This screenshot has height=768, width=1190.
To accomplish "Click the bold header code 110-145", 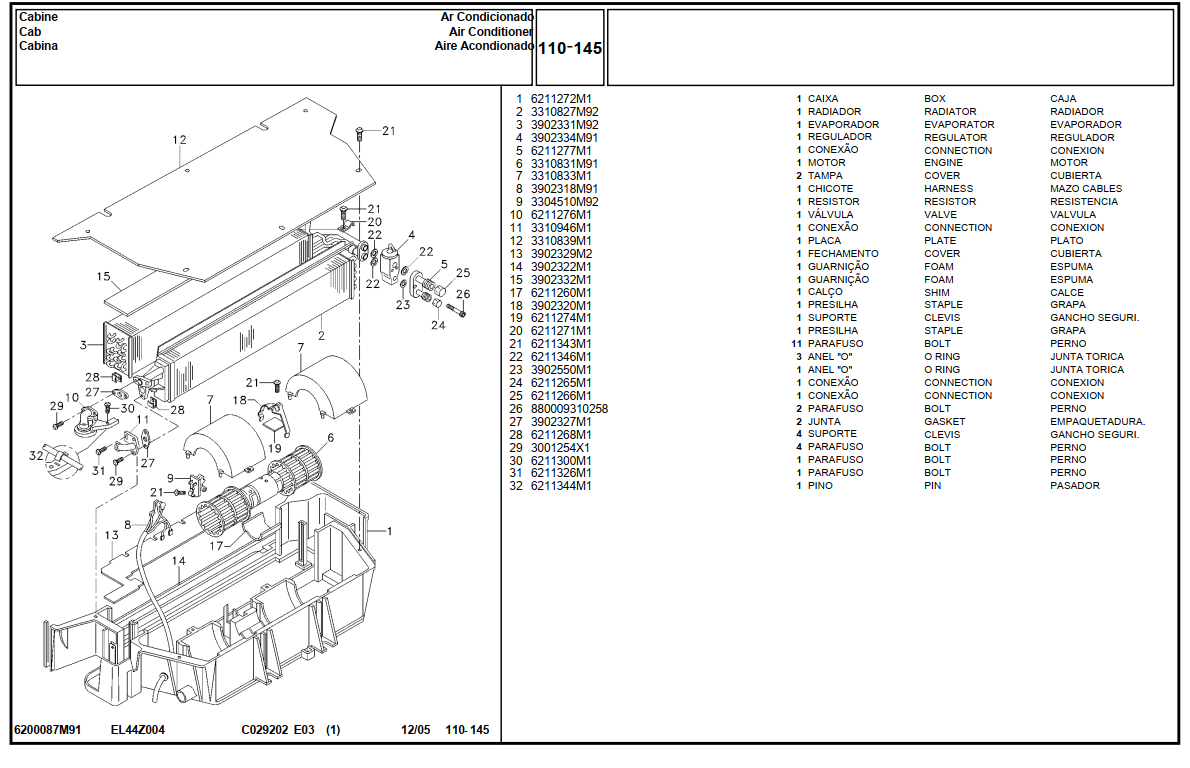I will tap(570, 49).
